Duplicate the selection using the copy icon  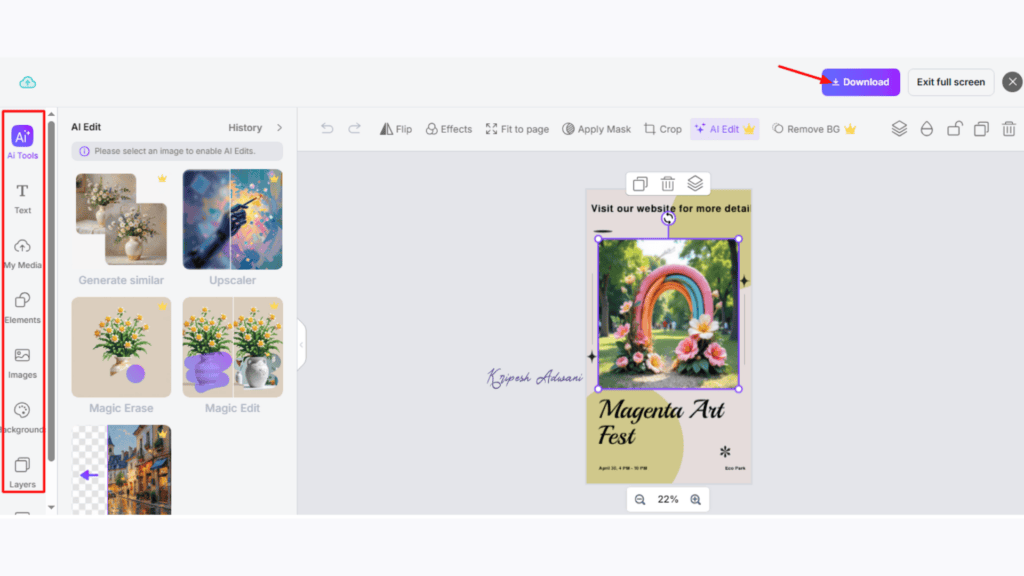981,128
